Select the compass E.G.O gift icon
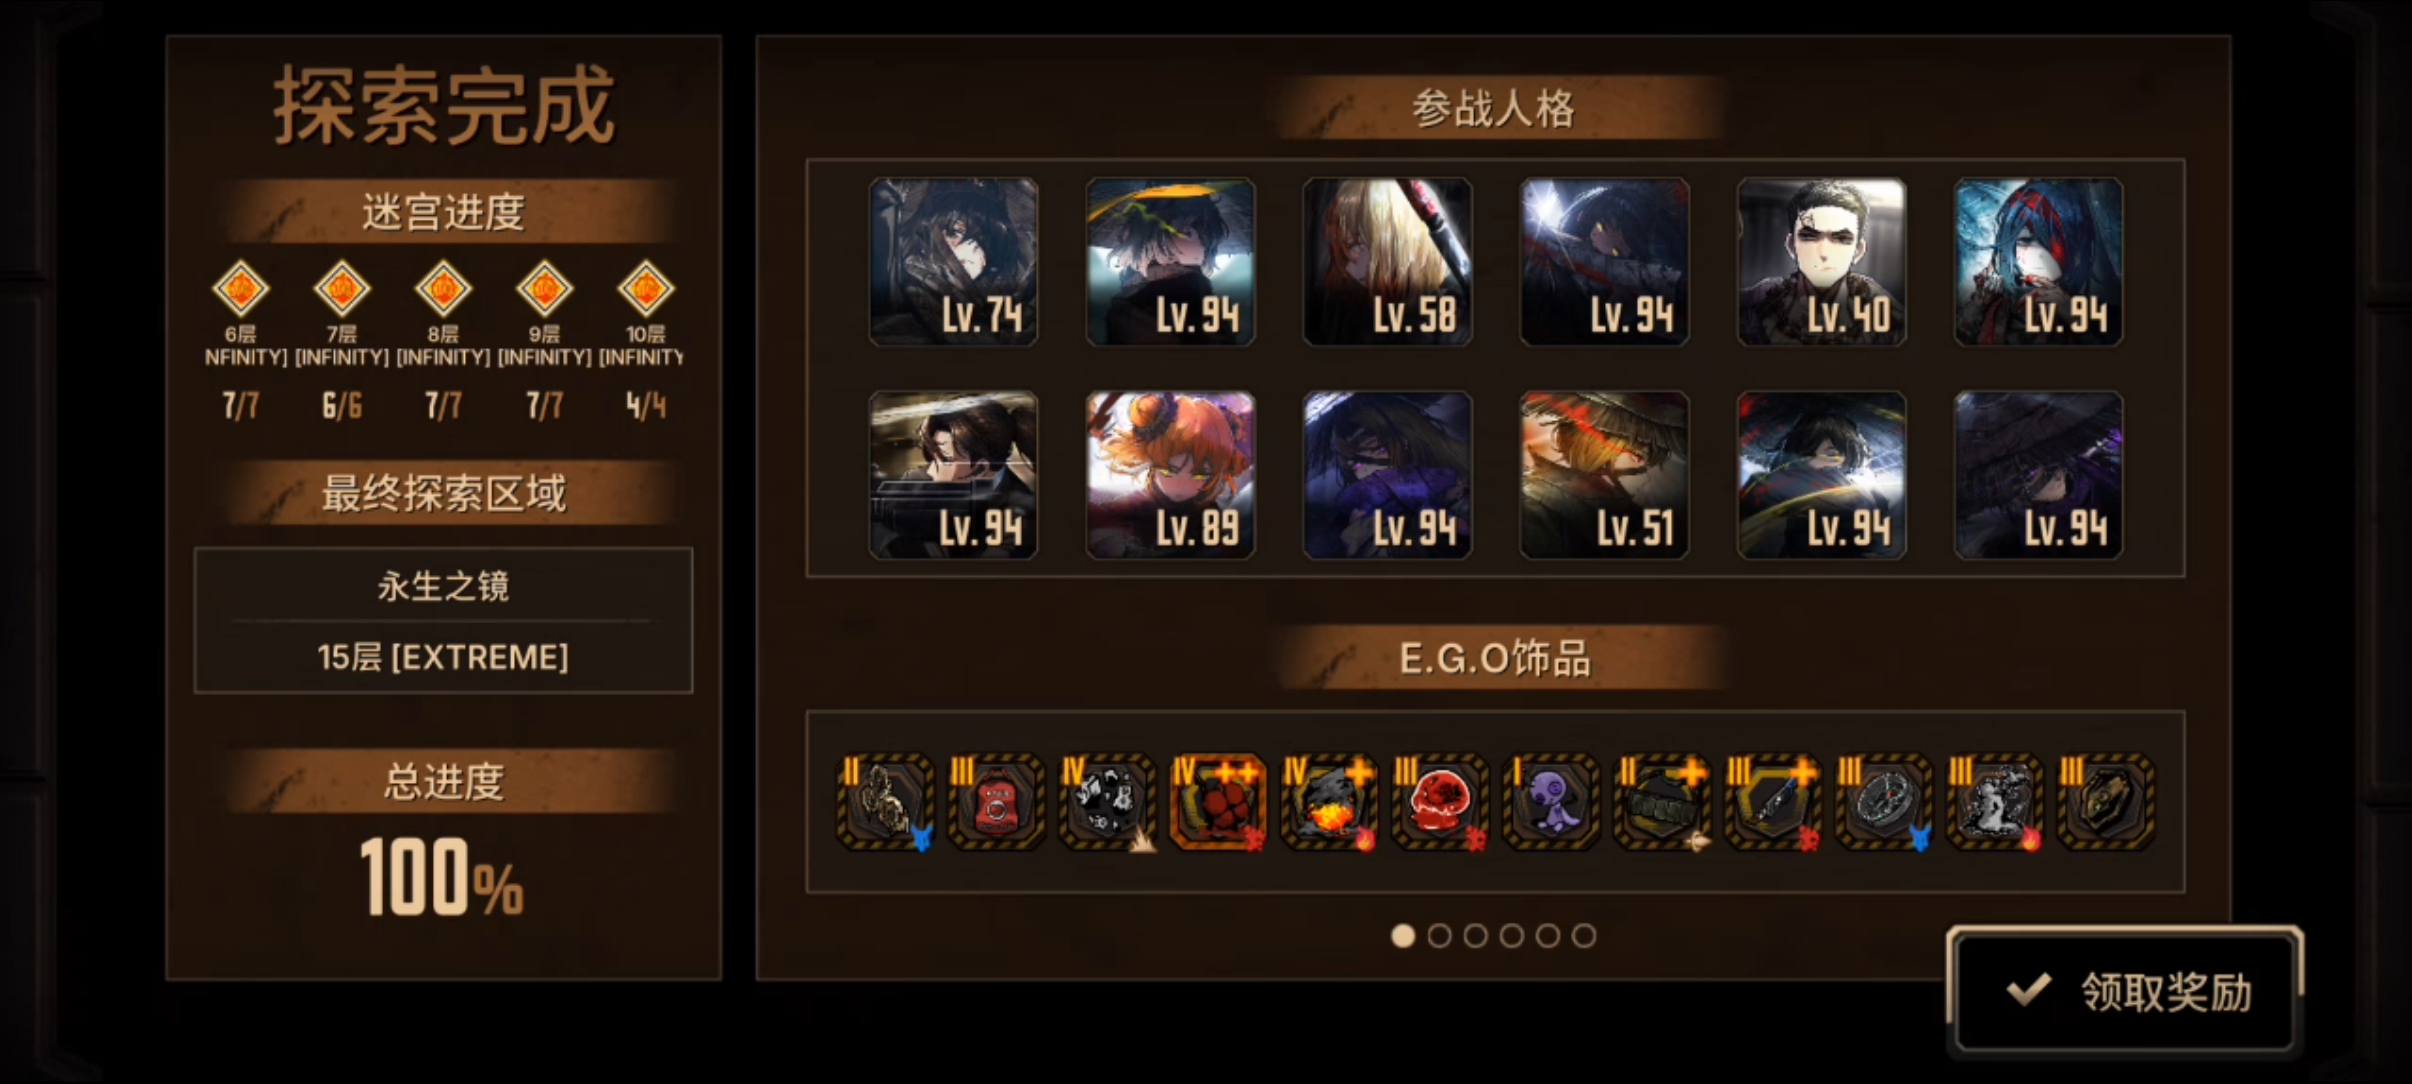Screen dimensions: 2412x1084 (1884, 802)
